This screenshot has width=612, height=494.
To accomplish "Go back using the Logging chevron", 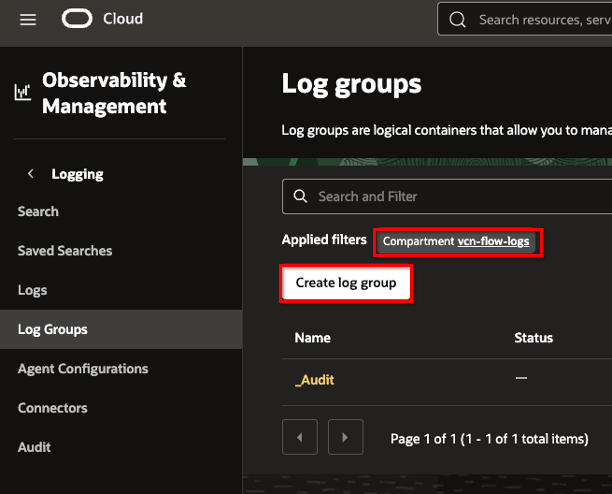I will [x=30, y=174].
